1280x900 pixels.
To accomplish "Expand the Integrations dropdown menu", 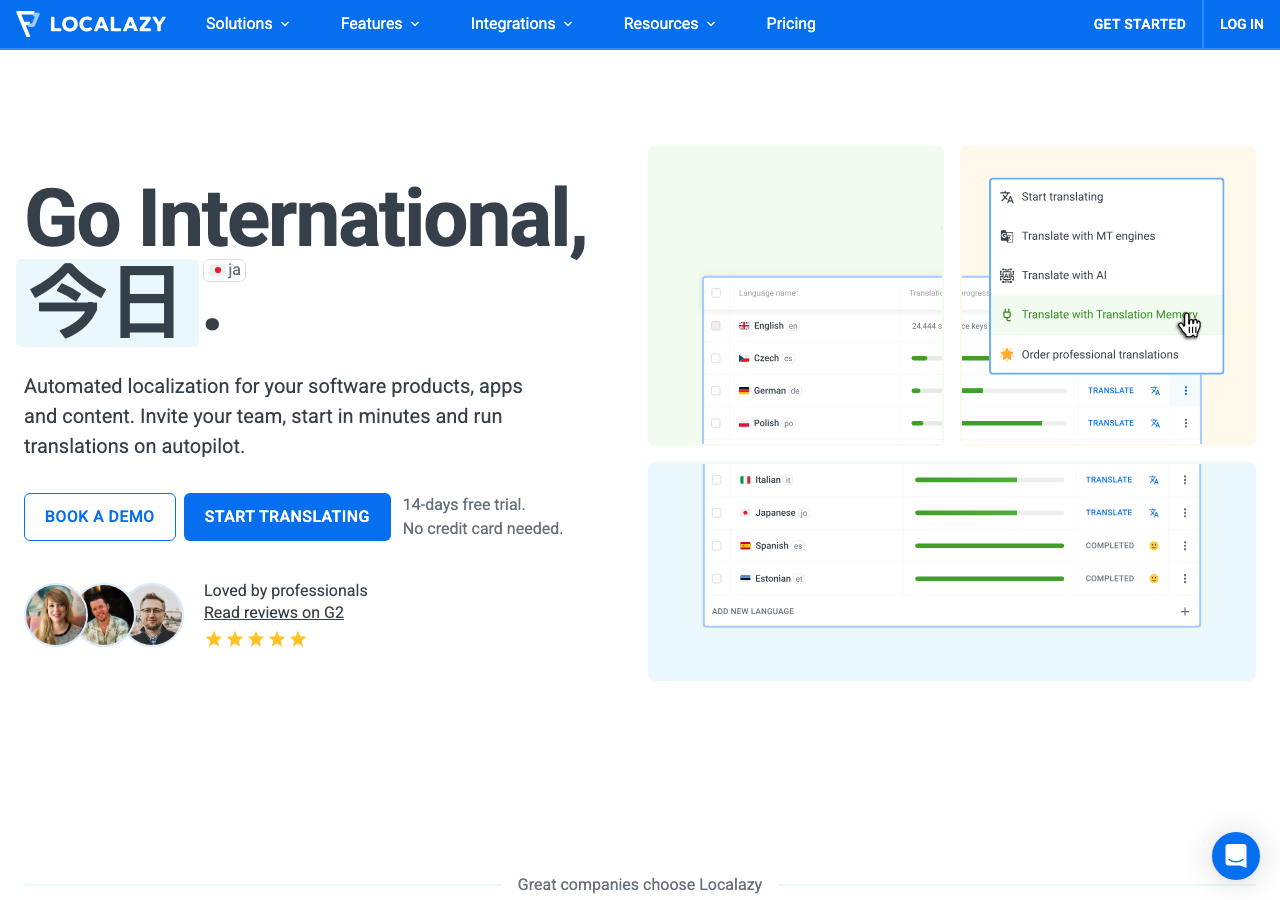I will 522,24.
